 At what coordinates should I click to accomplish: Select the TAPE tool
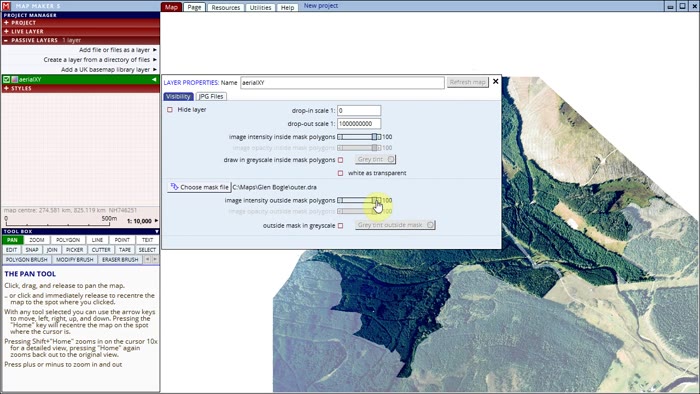point(125,250)
